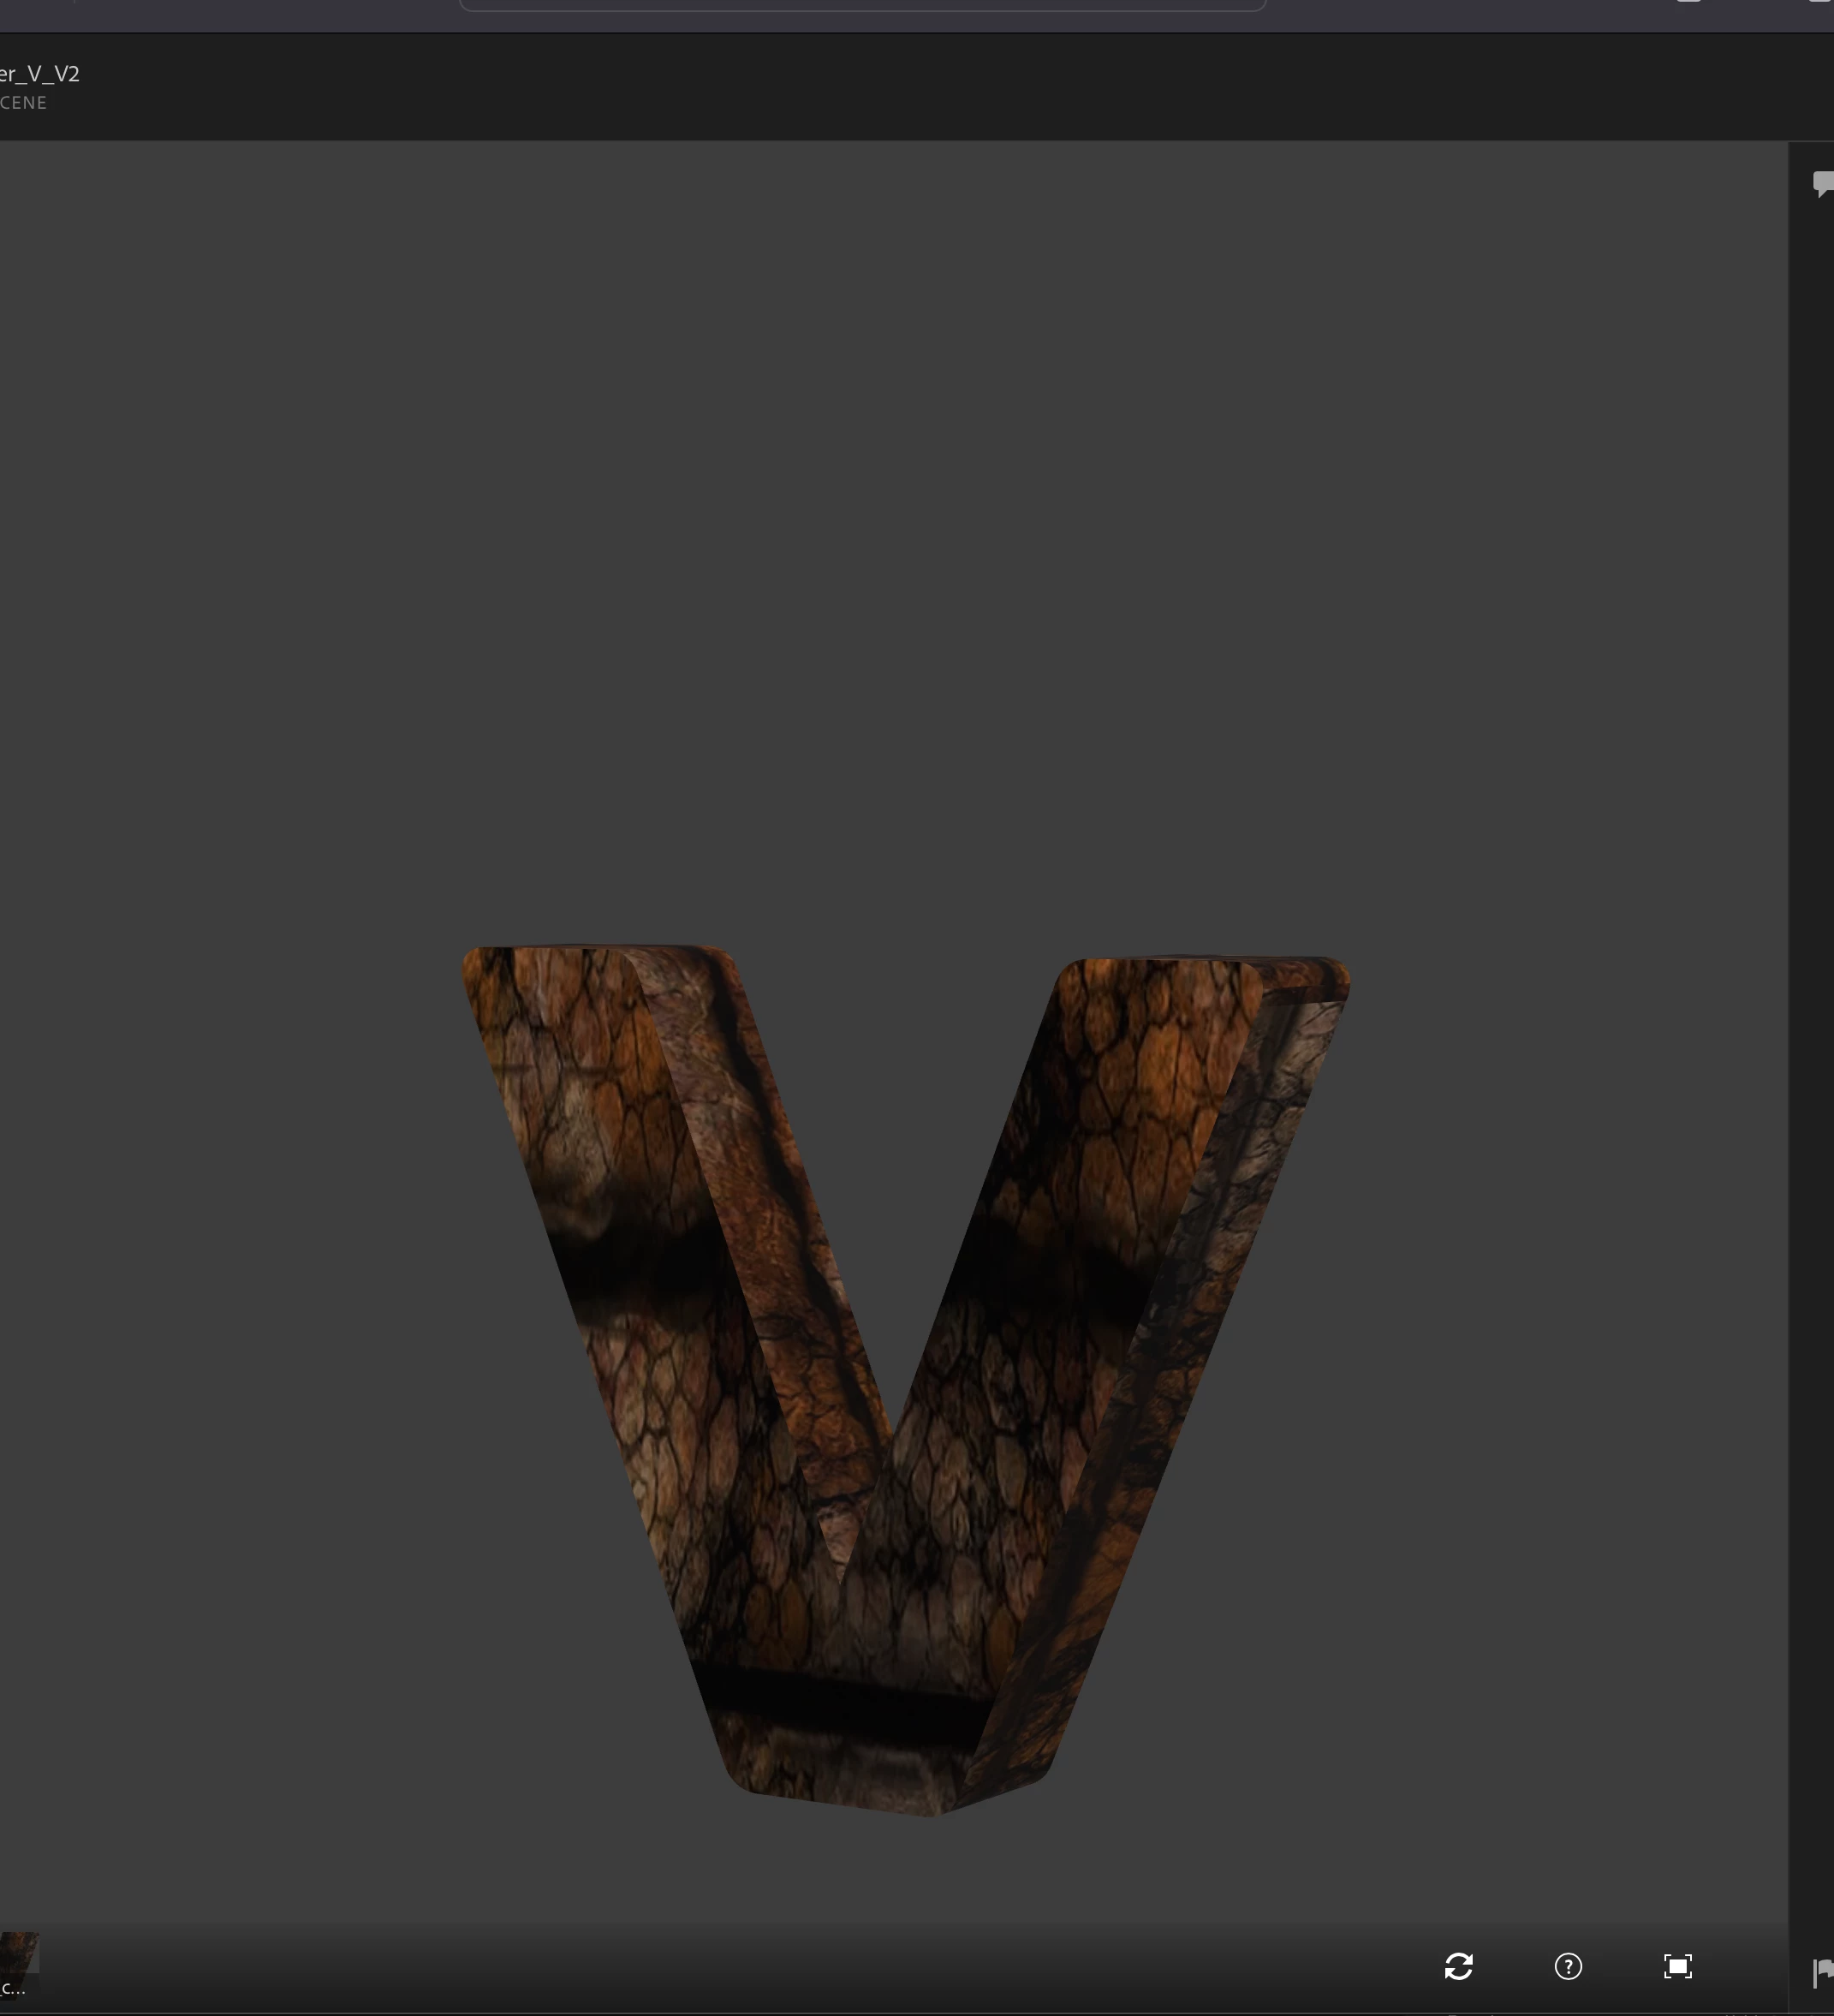Click the model title ending in V_V2

(x=40, y=74)
